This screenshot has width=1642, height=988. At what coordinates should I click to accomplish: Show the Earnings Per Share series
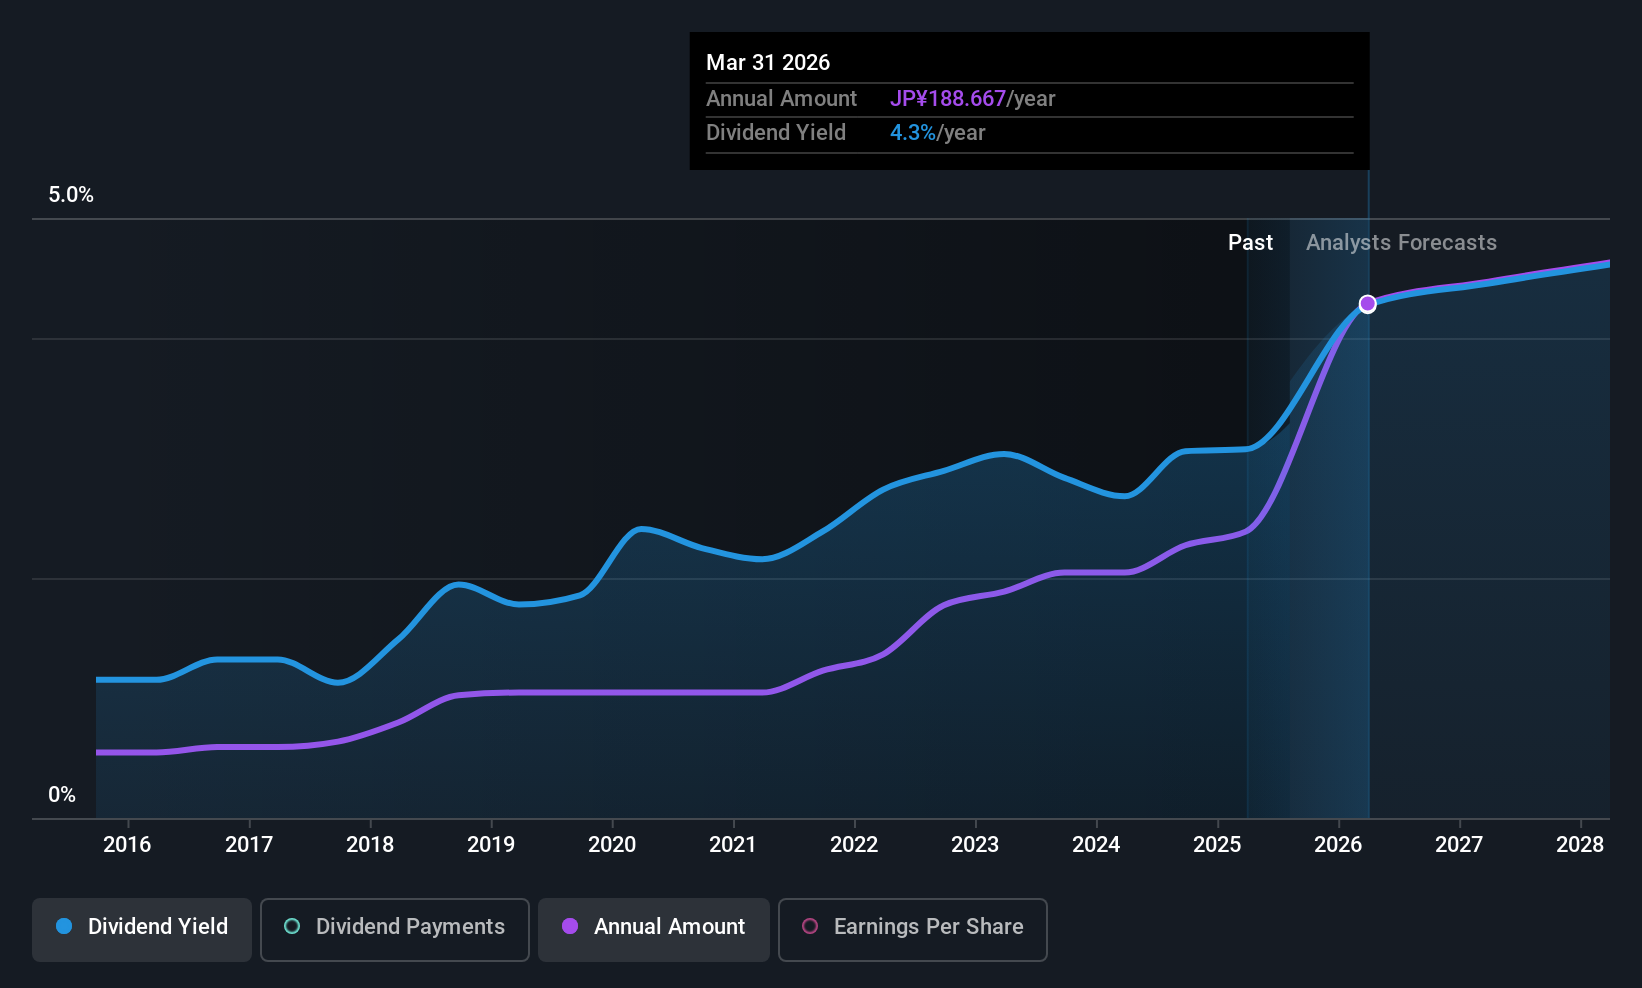(912, 929)
